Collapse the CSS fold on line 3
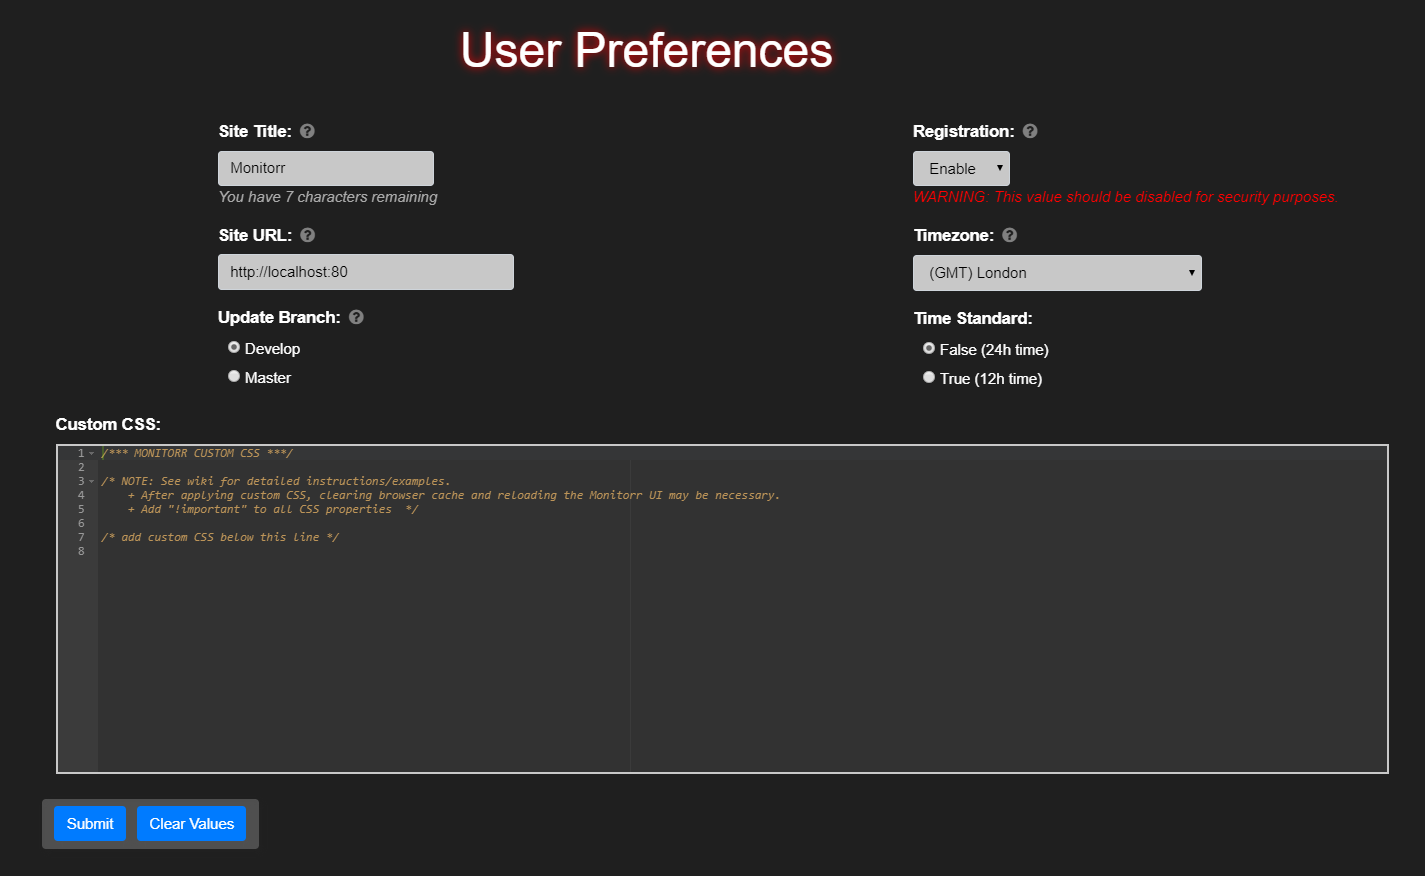1425x876 pixels. 89,480
